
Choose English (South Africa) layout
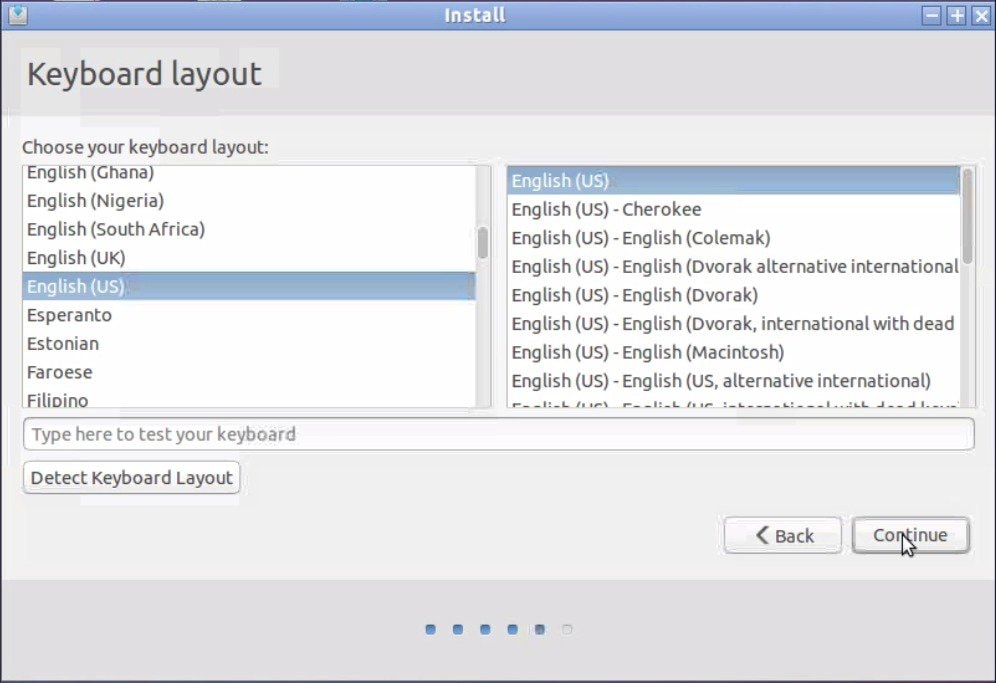[x=248, y=229]
